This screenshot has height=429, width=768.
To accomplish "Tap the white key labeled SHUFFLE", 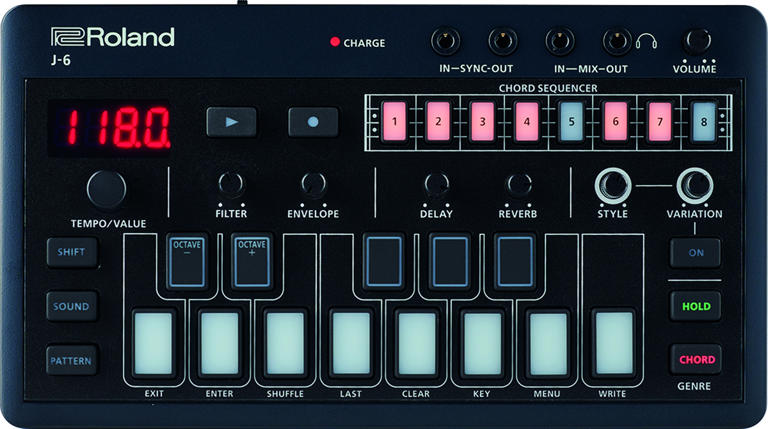I will point(285,343).
